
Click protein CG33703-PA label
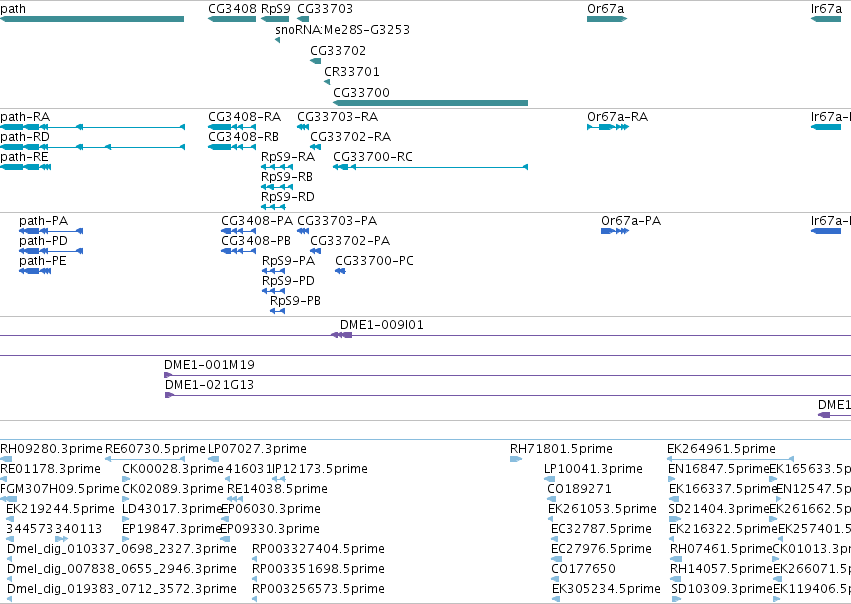(x=337, y=221)
